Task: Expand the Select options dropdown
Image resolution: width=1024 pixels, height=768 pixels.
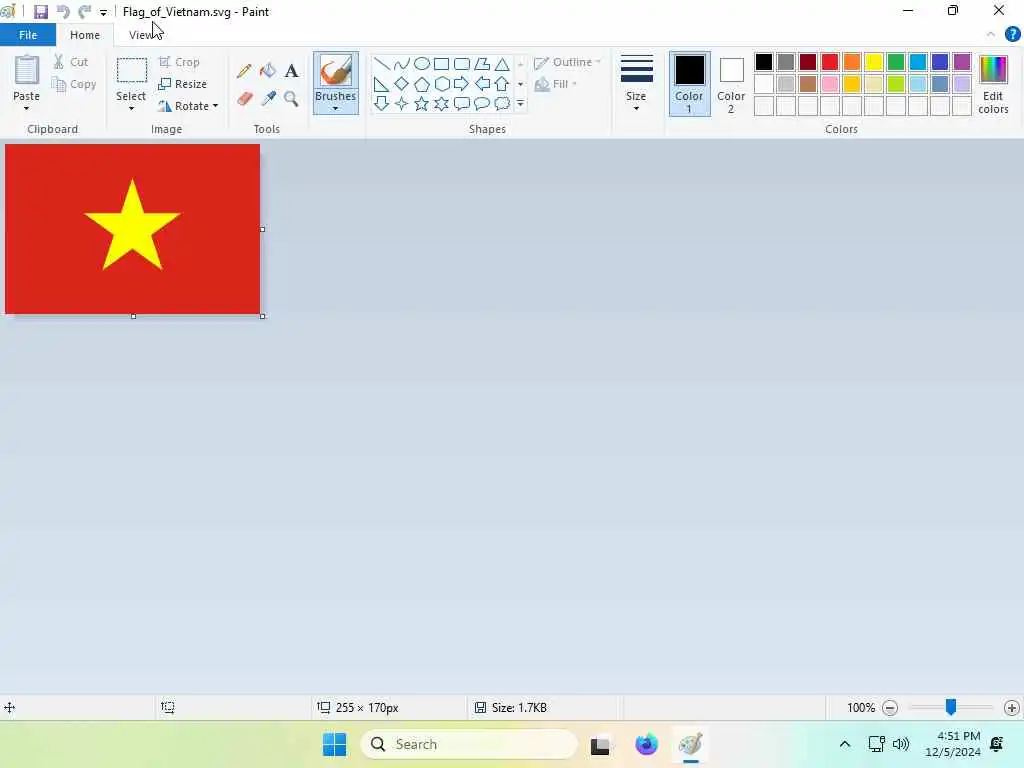Action: tap(131, 108)
